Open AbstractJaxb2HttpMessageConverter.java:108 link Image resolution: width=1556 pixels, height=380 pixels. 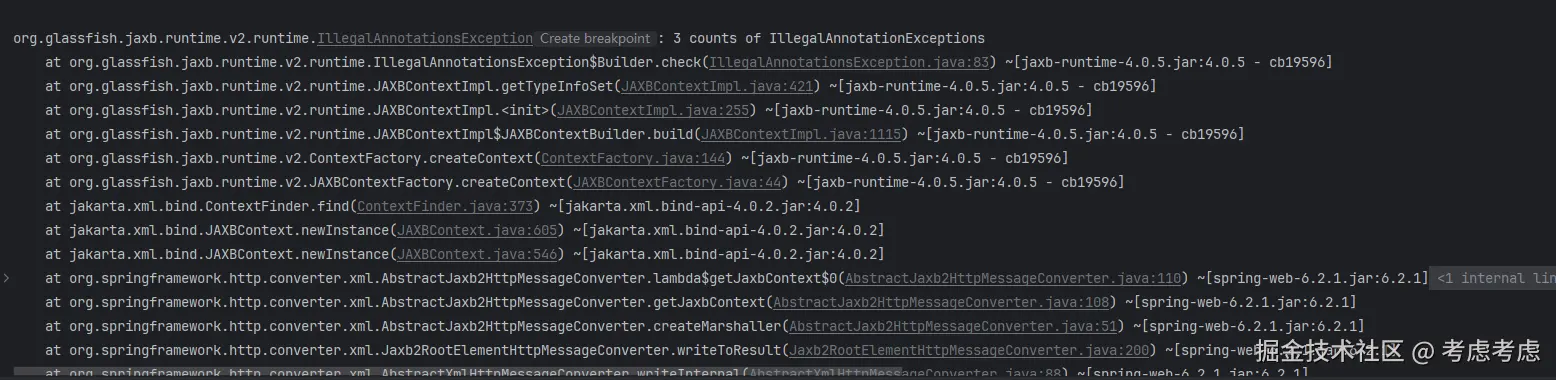pos(941,303)
